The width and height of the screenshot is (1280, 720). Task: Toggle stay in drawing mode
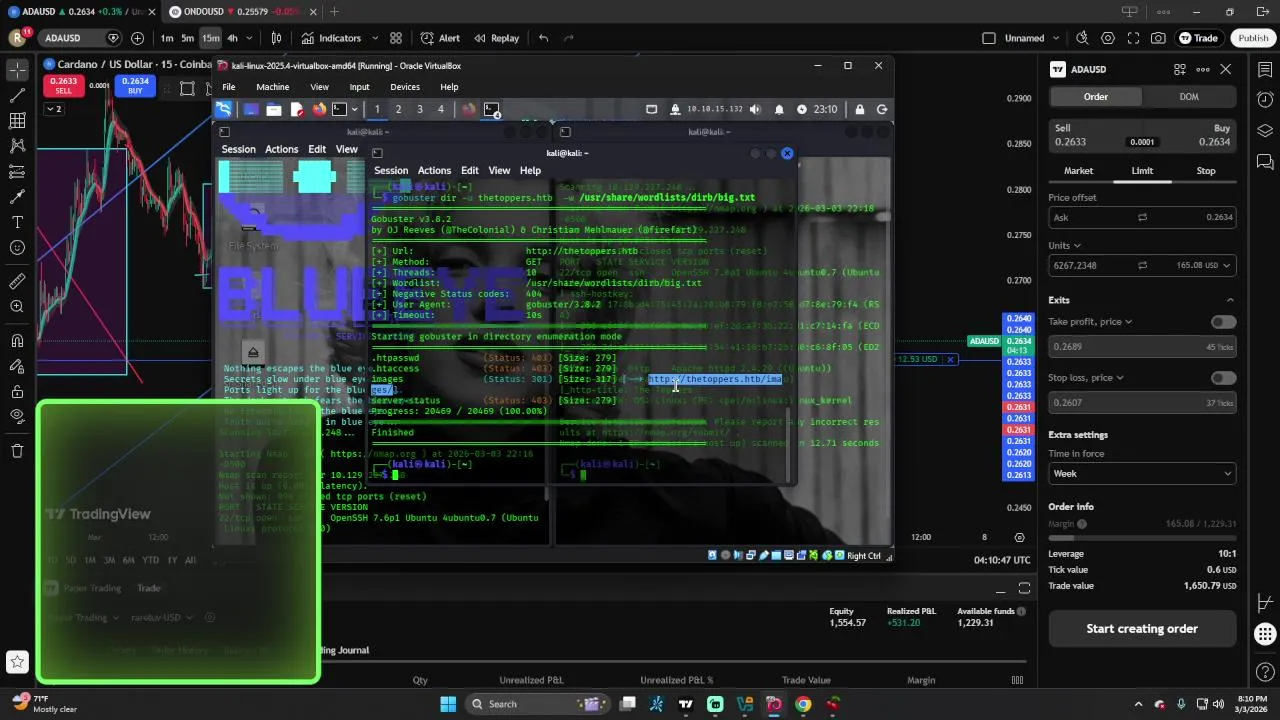(x=17, y=366)
